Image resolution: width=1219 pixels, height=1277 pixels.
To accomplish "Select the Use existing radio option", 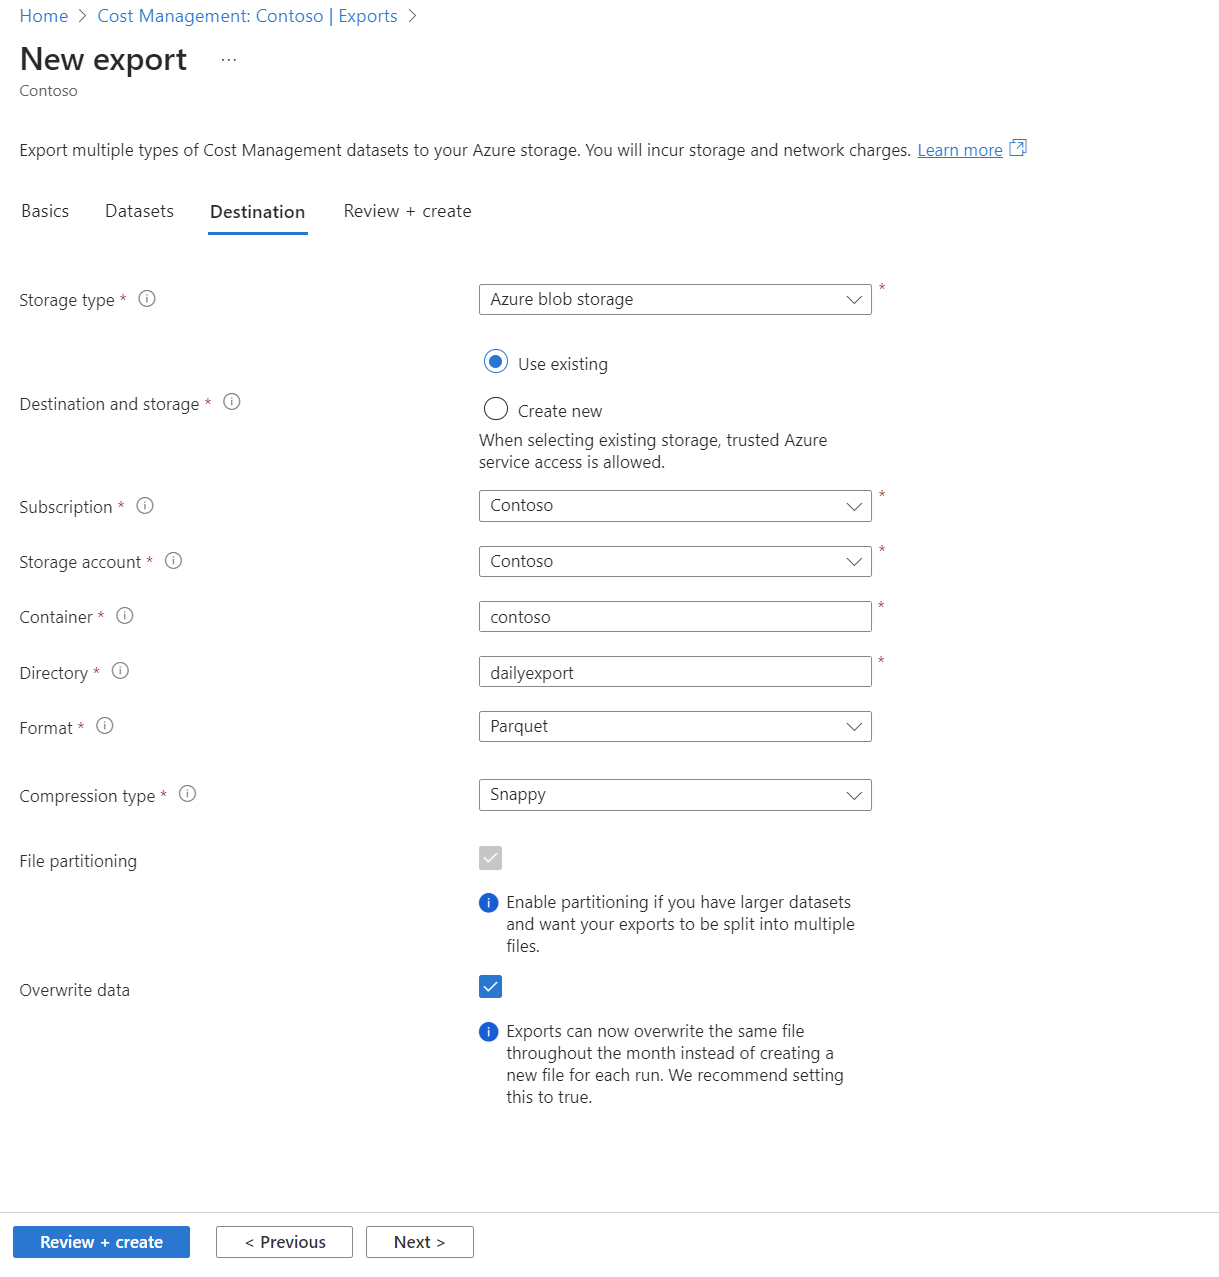I will click(496, 362).
